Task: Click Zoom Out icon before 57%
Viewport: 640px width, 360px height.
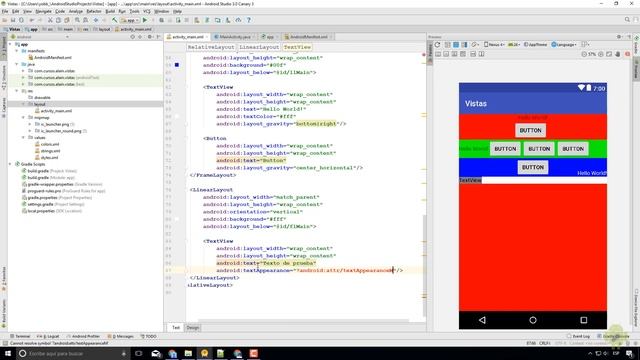Action: tap(584, 54)
